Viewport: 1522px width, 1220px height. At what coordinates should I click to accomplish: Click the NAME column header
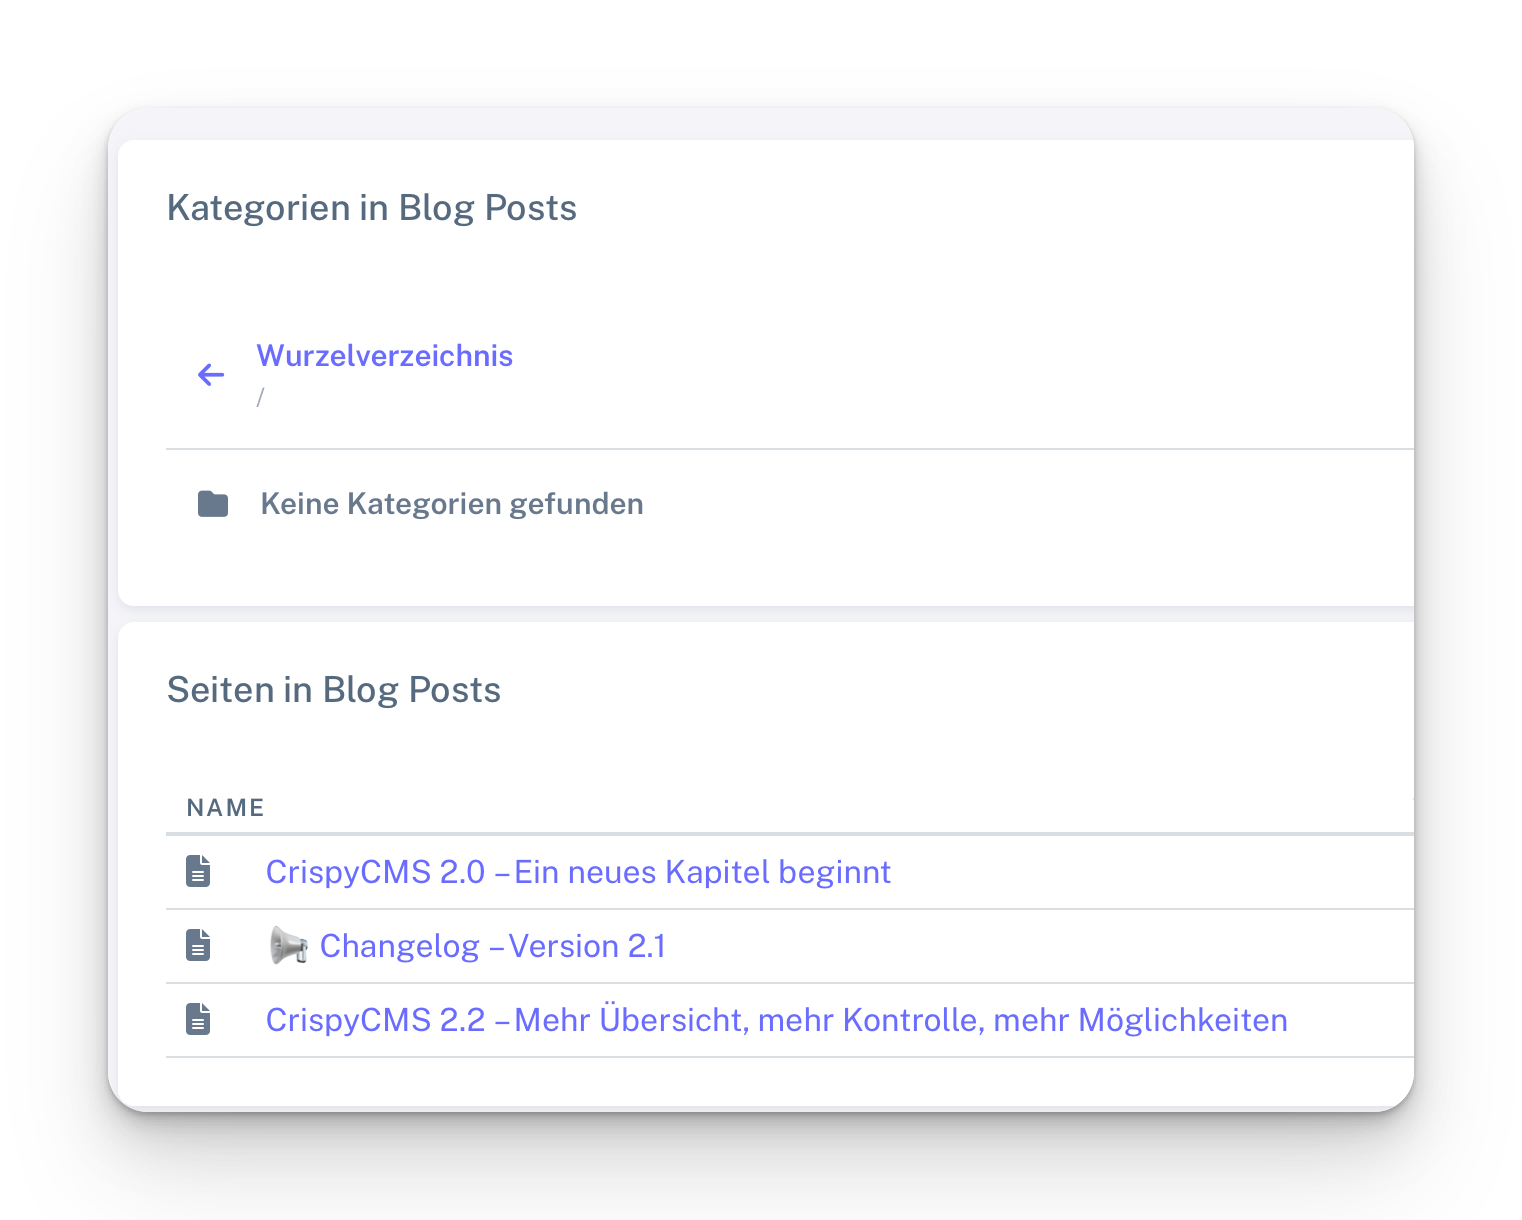225,808
